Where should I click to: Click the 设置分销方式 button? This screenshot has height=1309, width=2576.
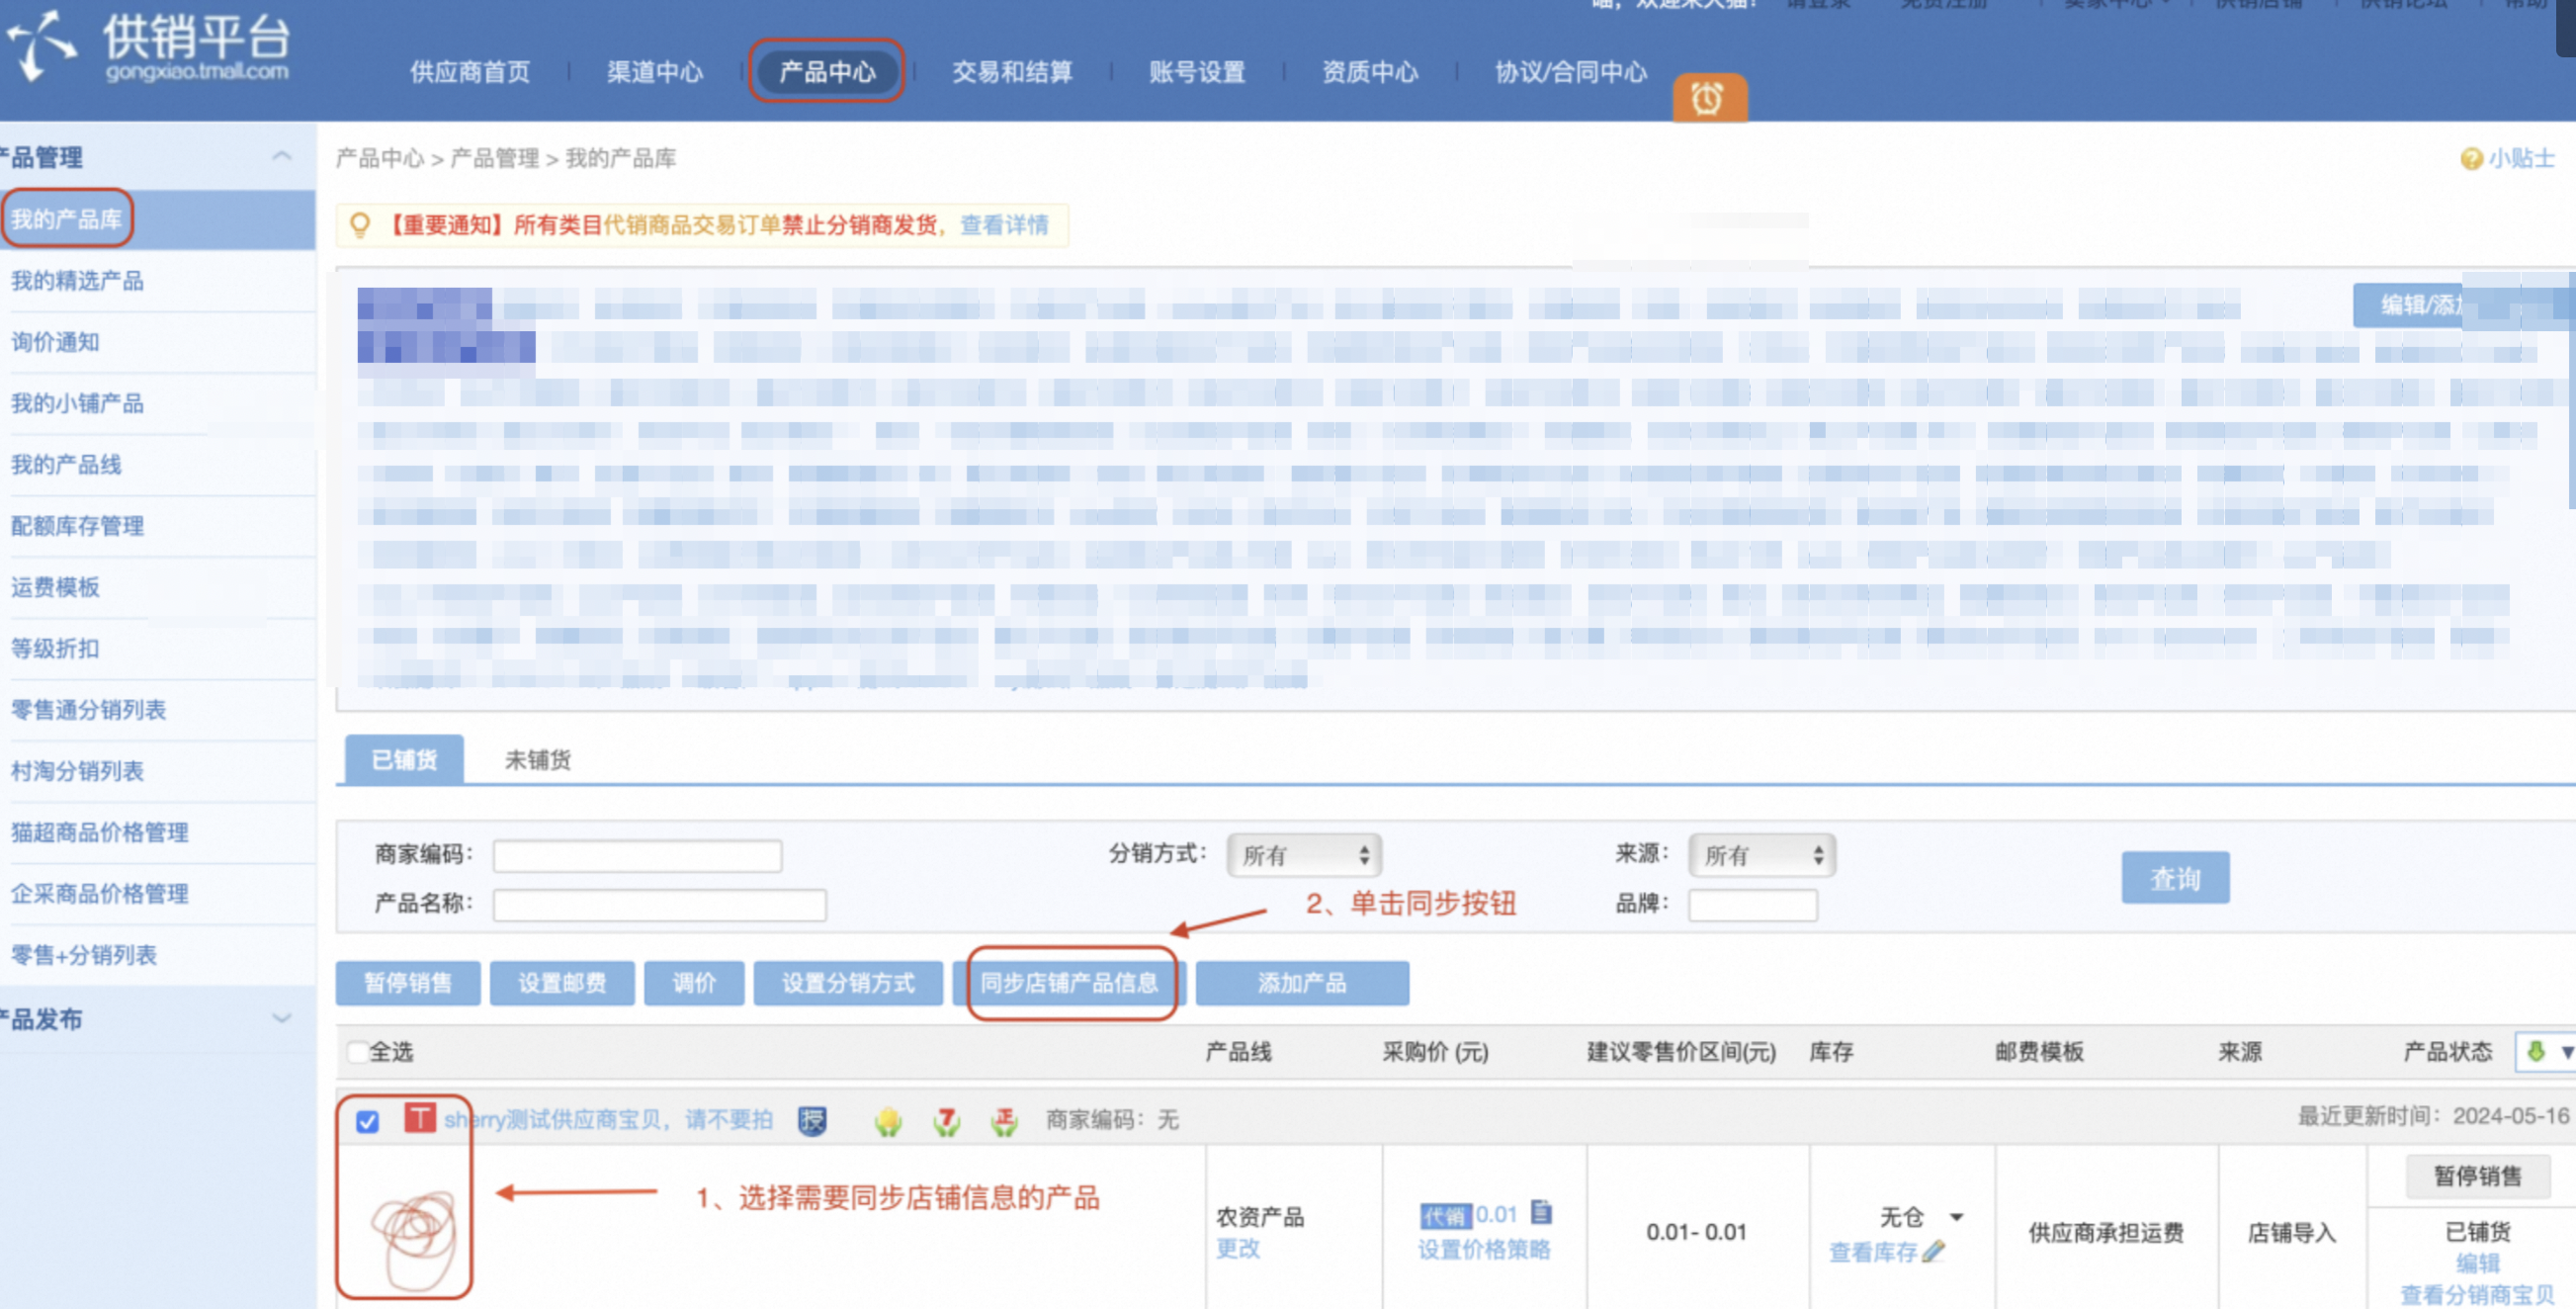click(848, 983)
